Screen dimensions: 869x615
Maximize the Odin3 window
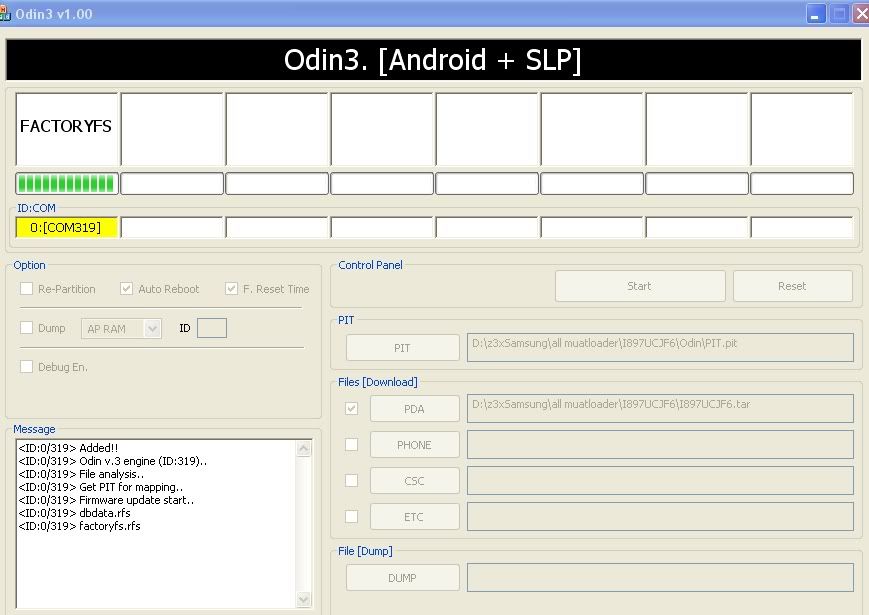tap(839, 14)
